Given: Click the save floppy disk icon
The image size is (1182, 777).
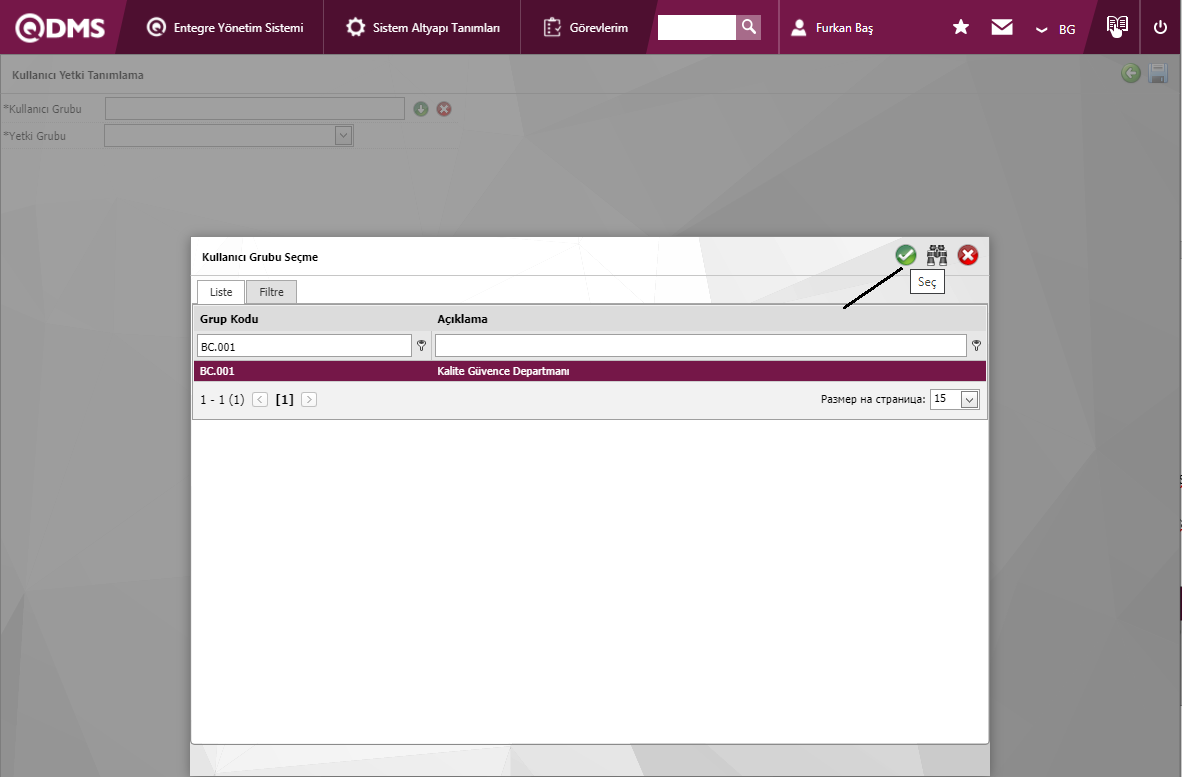Looking at the screenshot, I should pyautogui.click(x=1158, y=73).
